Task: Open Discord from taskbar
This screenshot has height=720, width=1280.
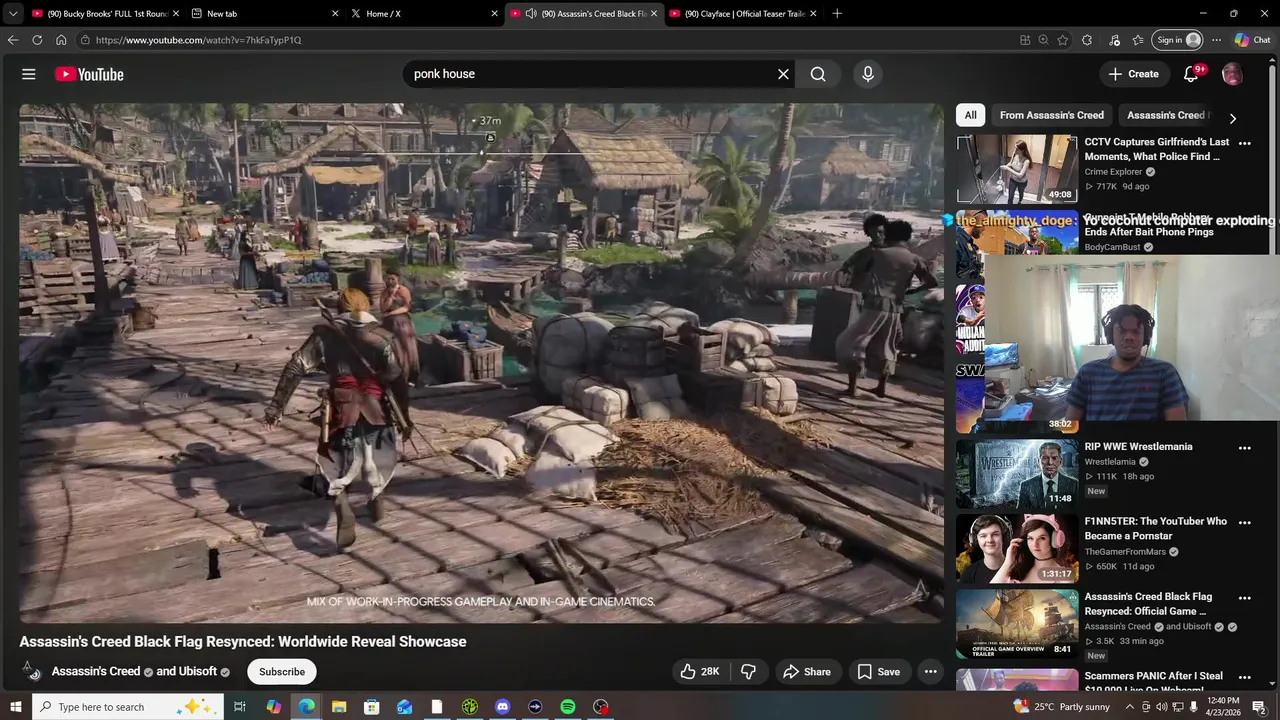Action: tap(502, 707)
